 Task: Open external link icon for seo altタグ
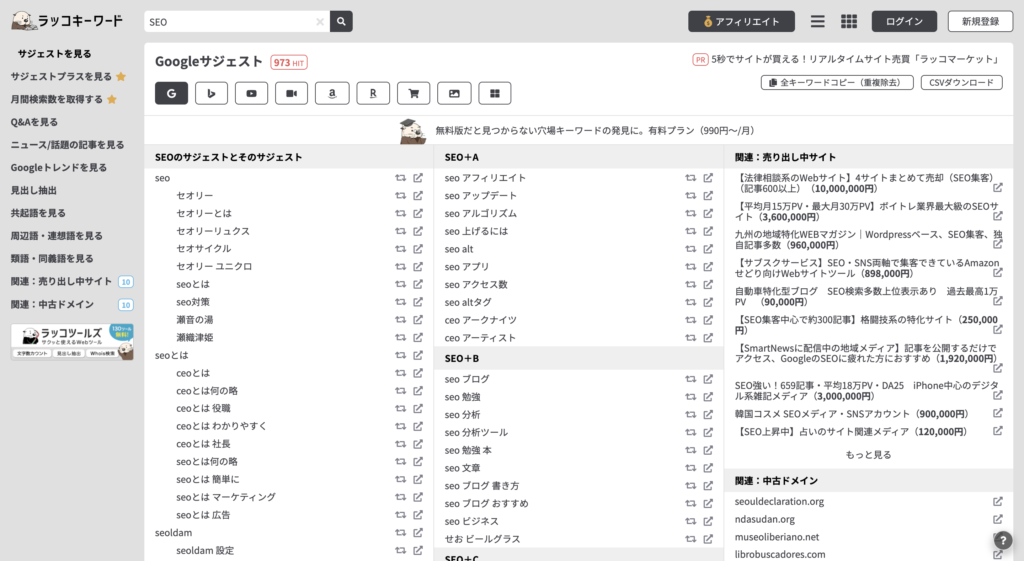click(708, 302)
